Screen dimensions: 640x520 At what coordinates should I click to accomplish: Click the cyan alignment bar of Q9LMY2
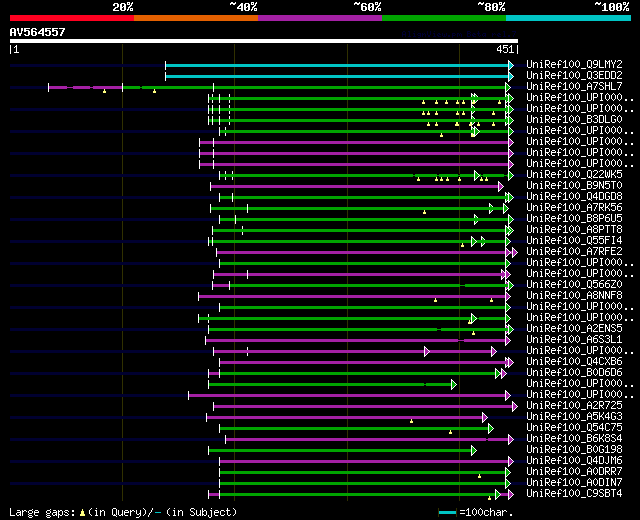(337, 65)
